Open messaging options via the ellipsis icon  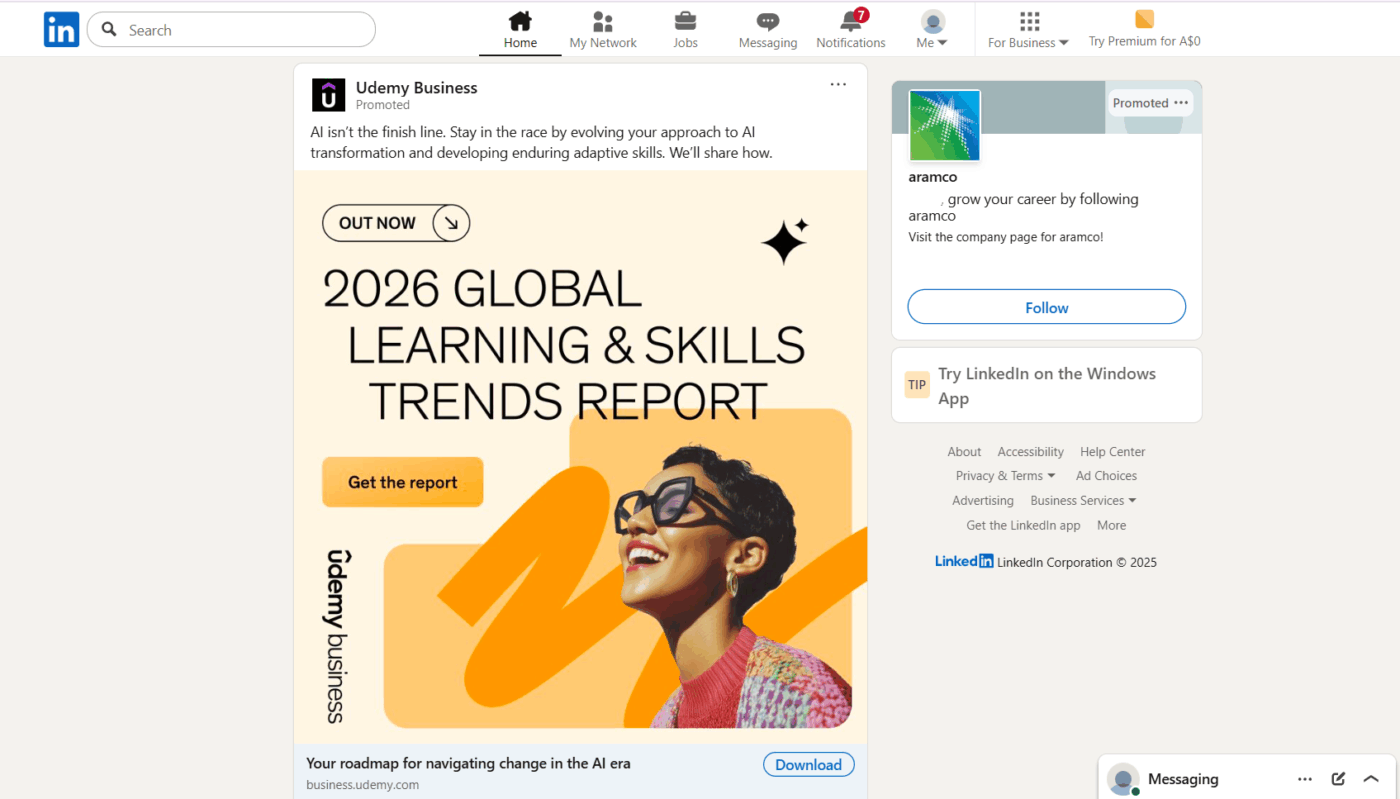coord(1304,778)
